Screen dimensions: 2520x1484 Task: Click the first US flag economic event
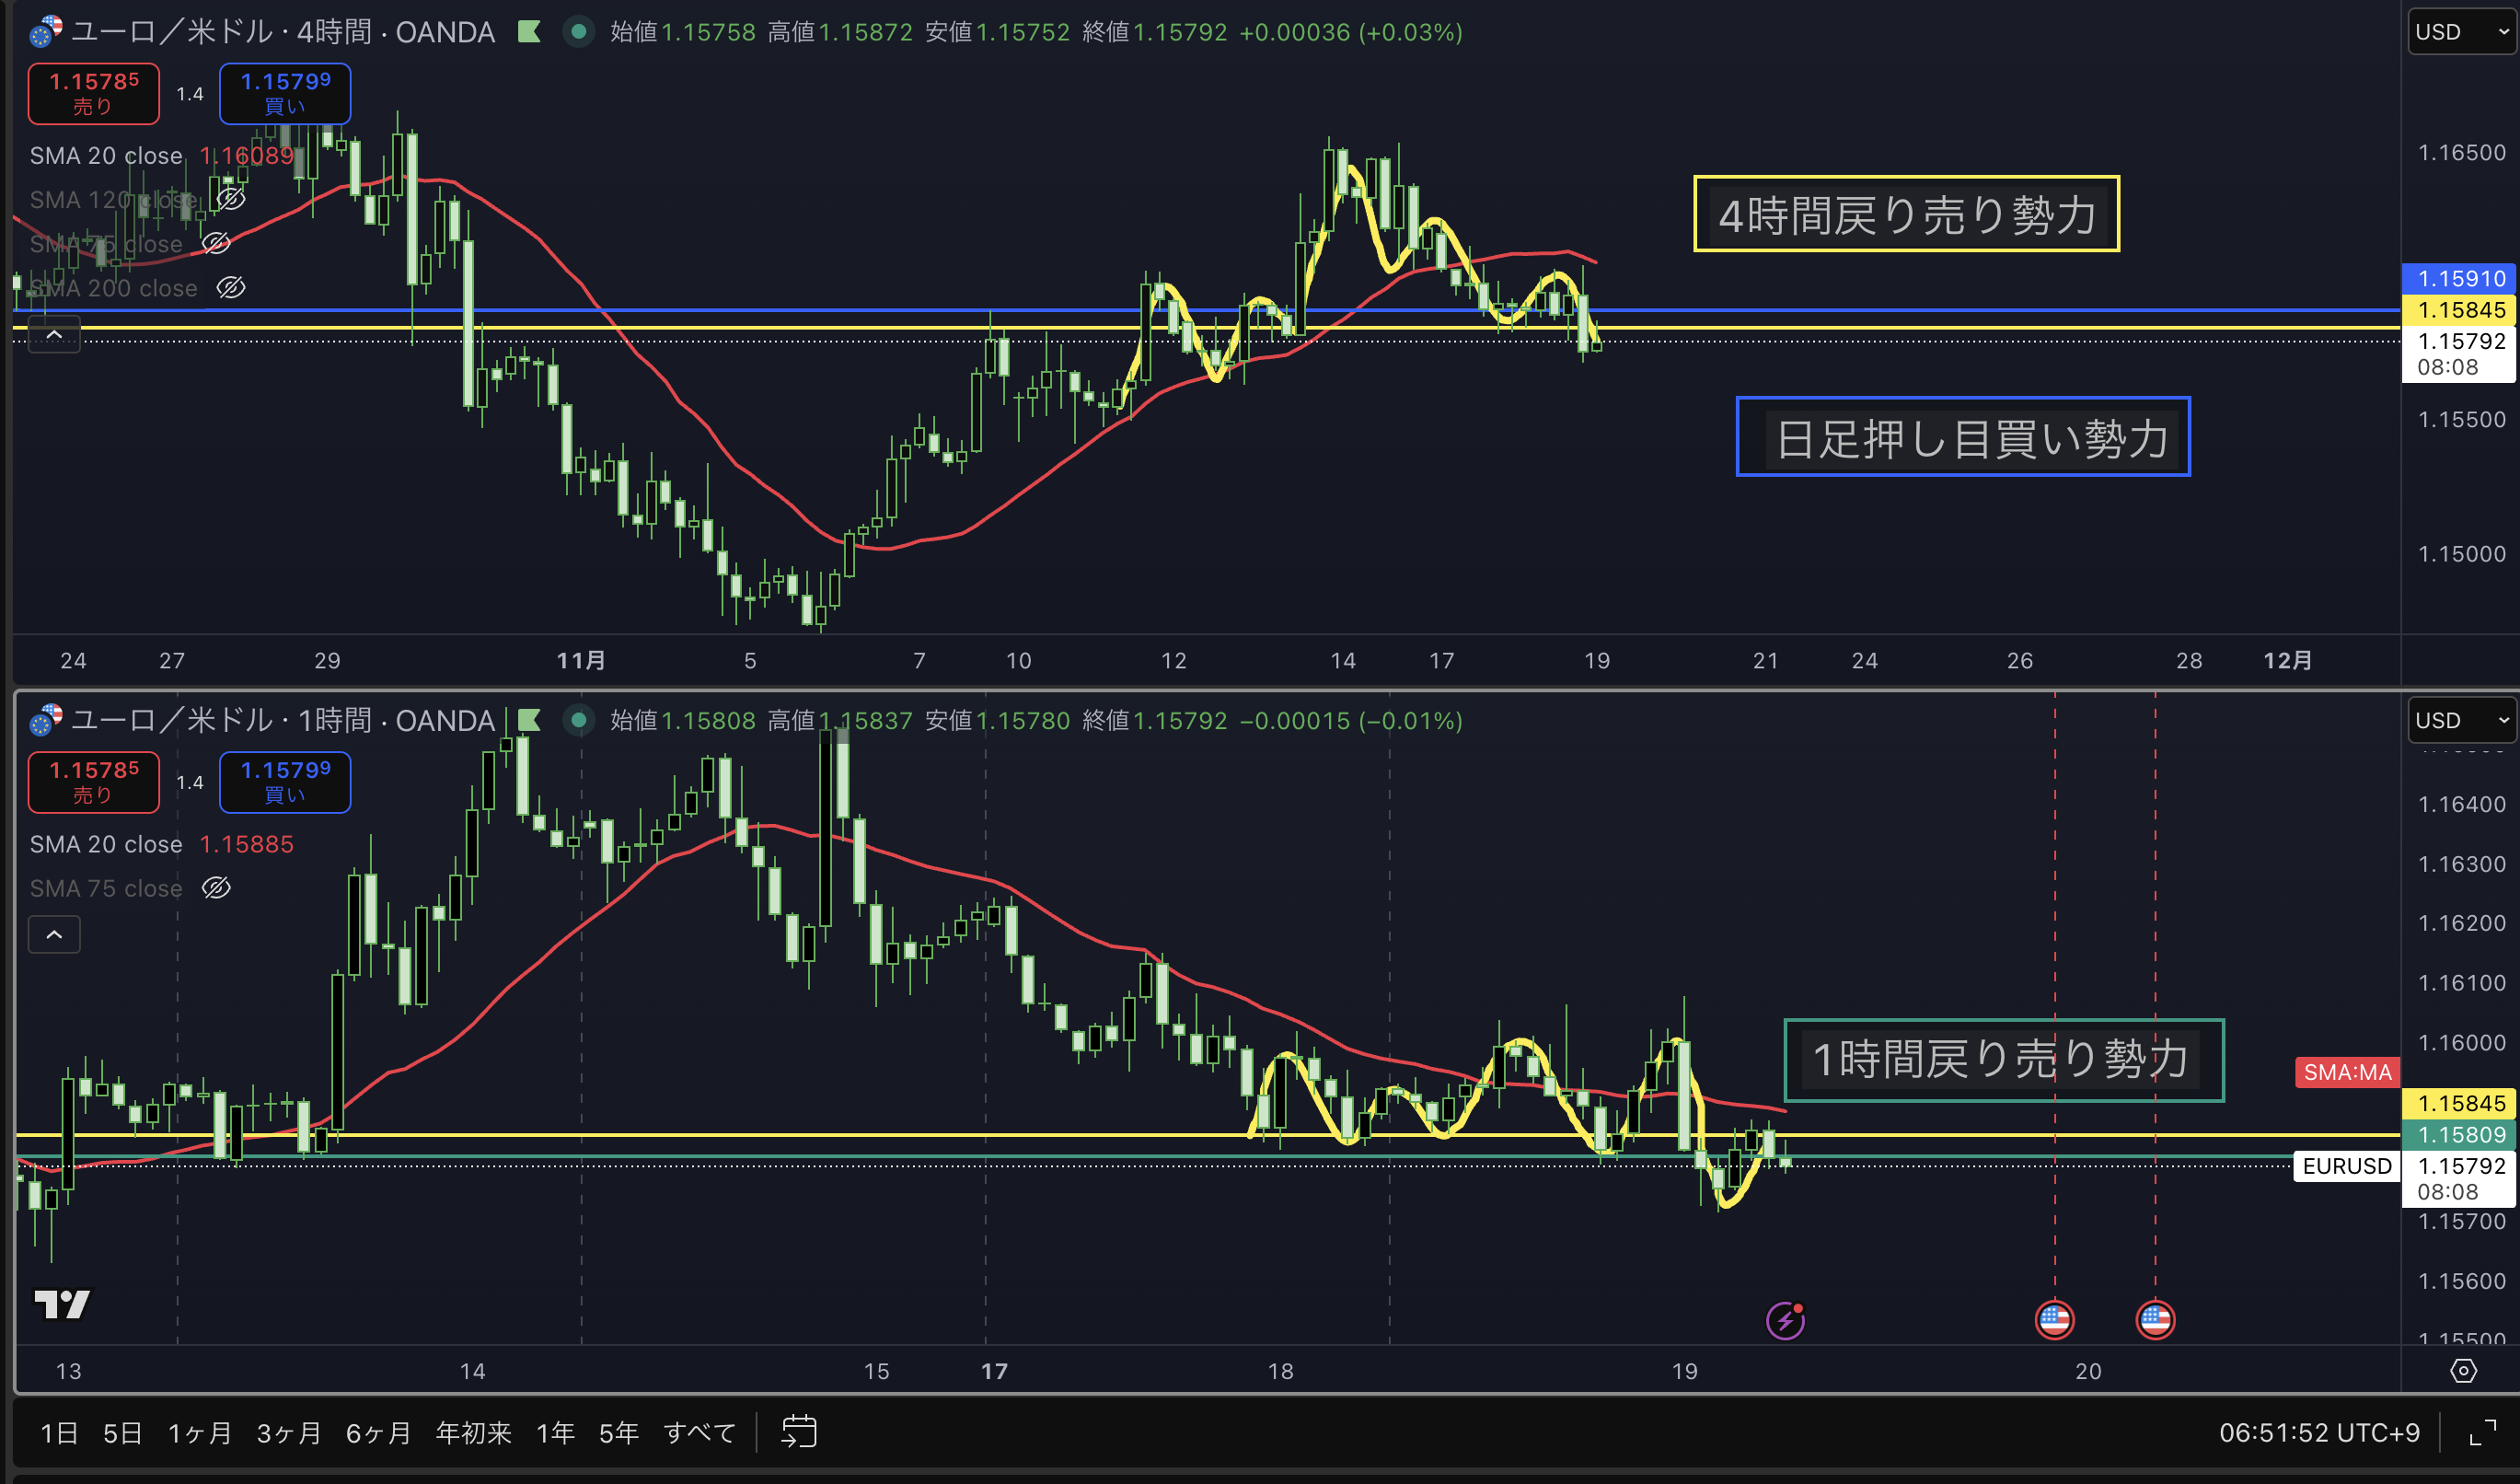click(2054, 1320)
